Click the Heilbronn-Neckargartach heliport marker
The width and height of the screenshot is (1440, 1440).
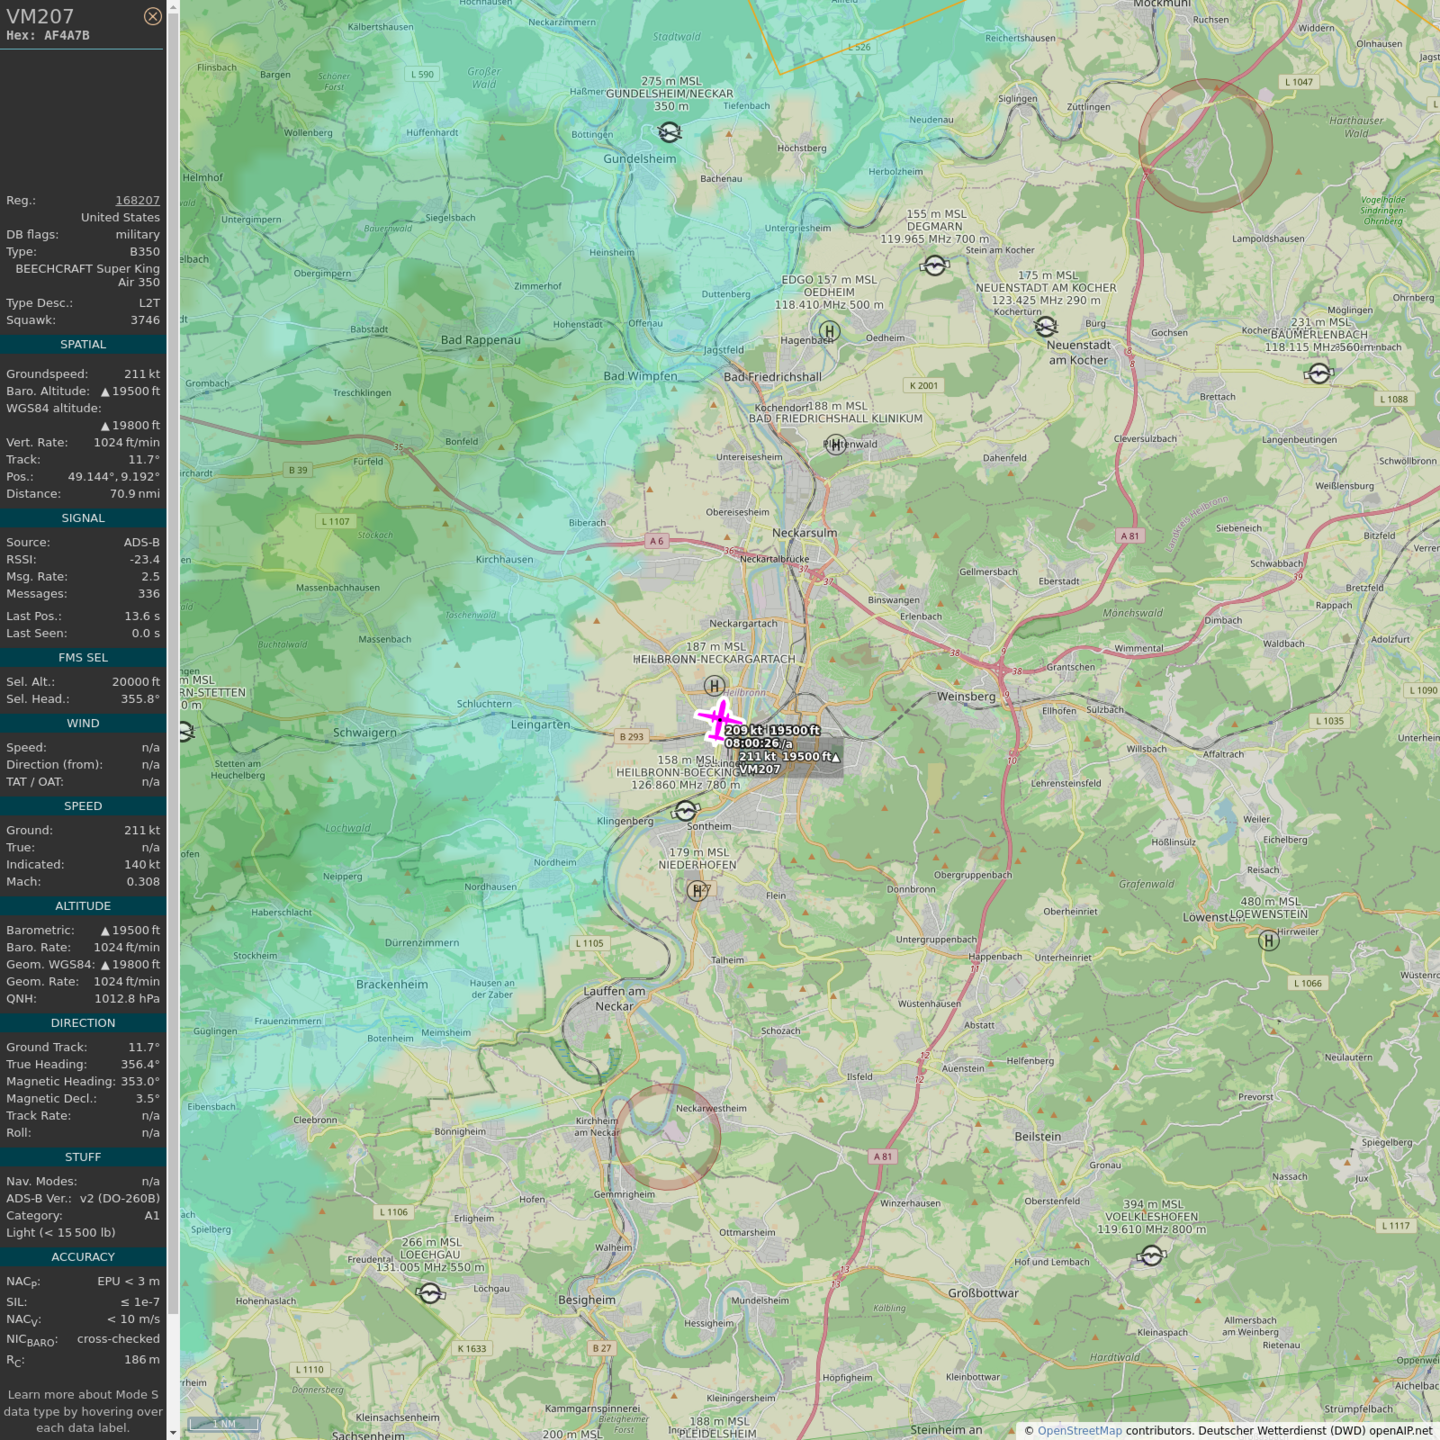tap(714, 686)
